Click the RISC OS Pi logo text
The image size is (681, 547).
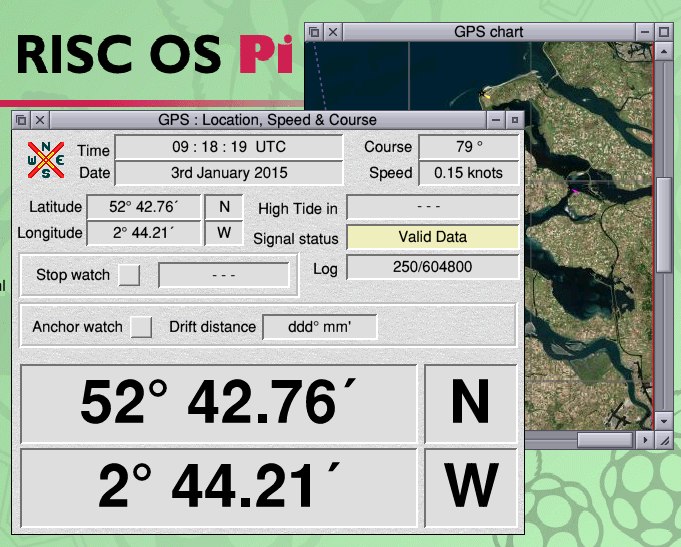coord(155,55)
